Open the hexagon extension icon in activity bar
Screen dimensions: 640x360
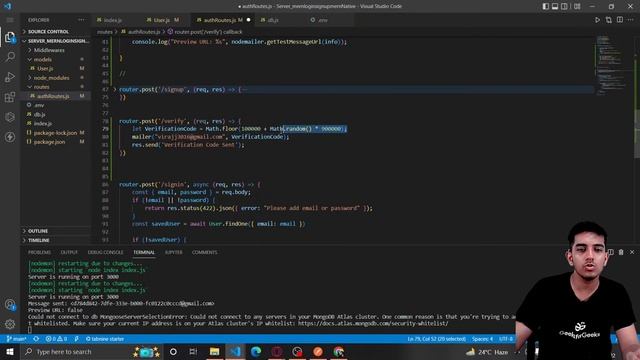coord(10,117)
